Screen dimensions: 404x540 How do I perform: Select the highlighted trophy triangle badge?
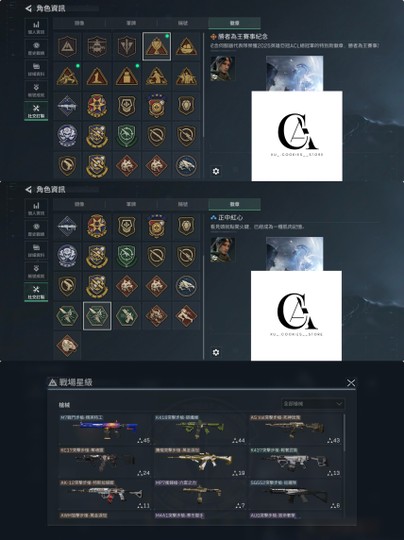(x=156, y=46)
